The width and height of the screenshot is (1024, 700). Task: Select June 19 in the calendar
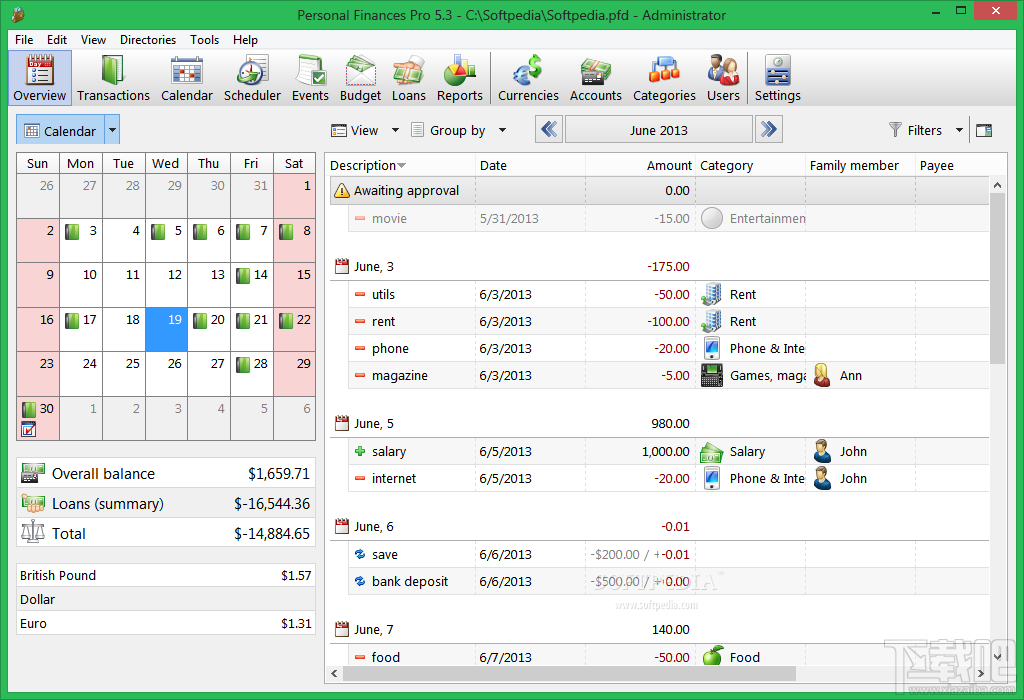(167, 330)
